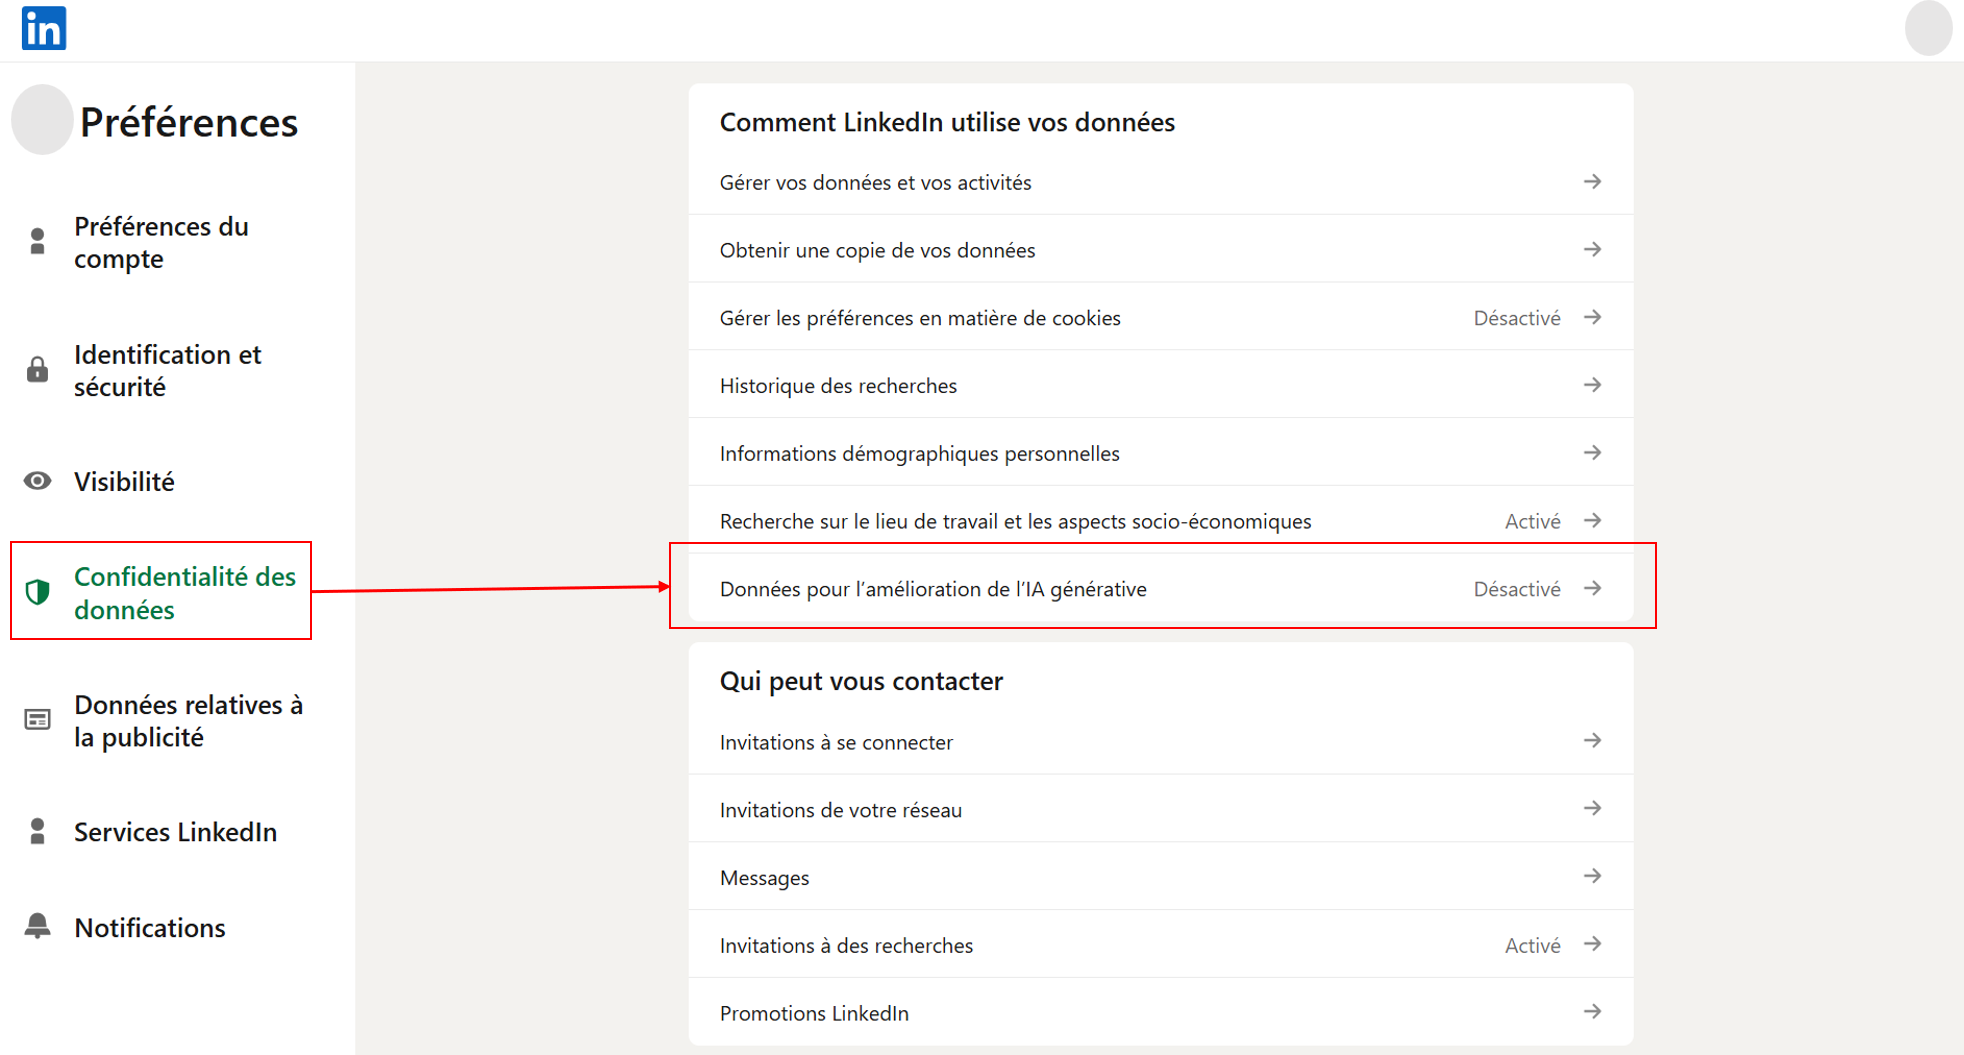Select Préférences du compte in sidebar
Viewport: 1964px width, 1055px height.
click(x=161, y=242)
